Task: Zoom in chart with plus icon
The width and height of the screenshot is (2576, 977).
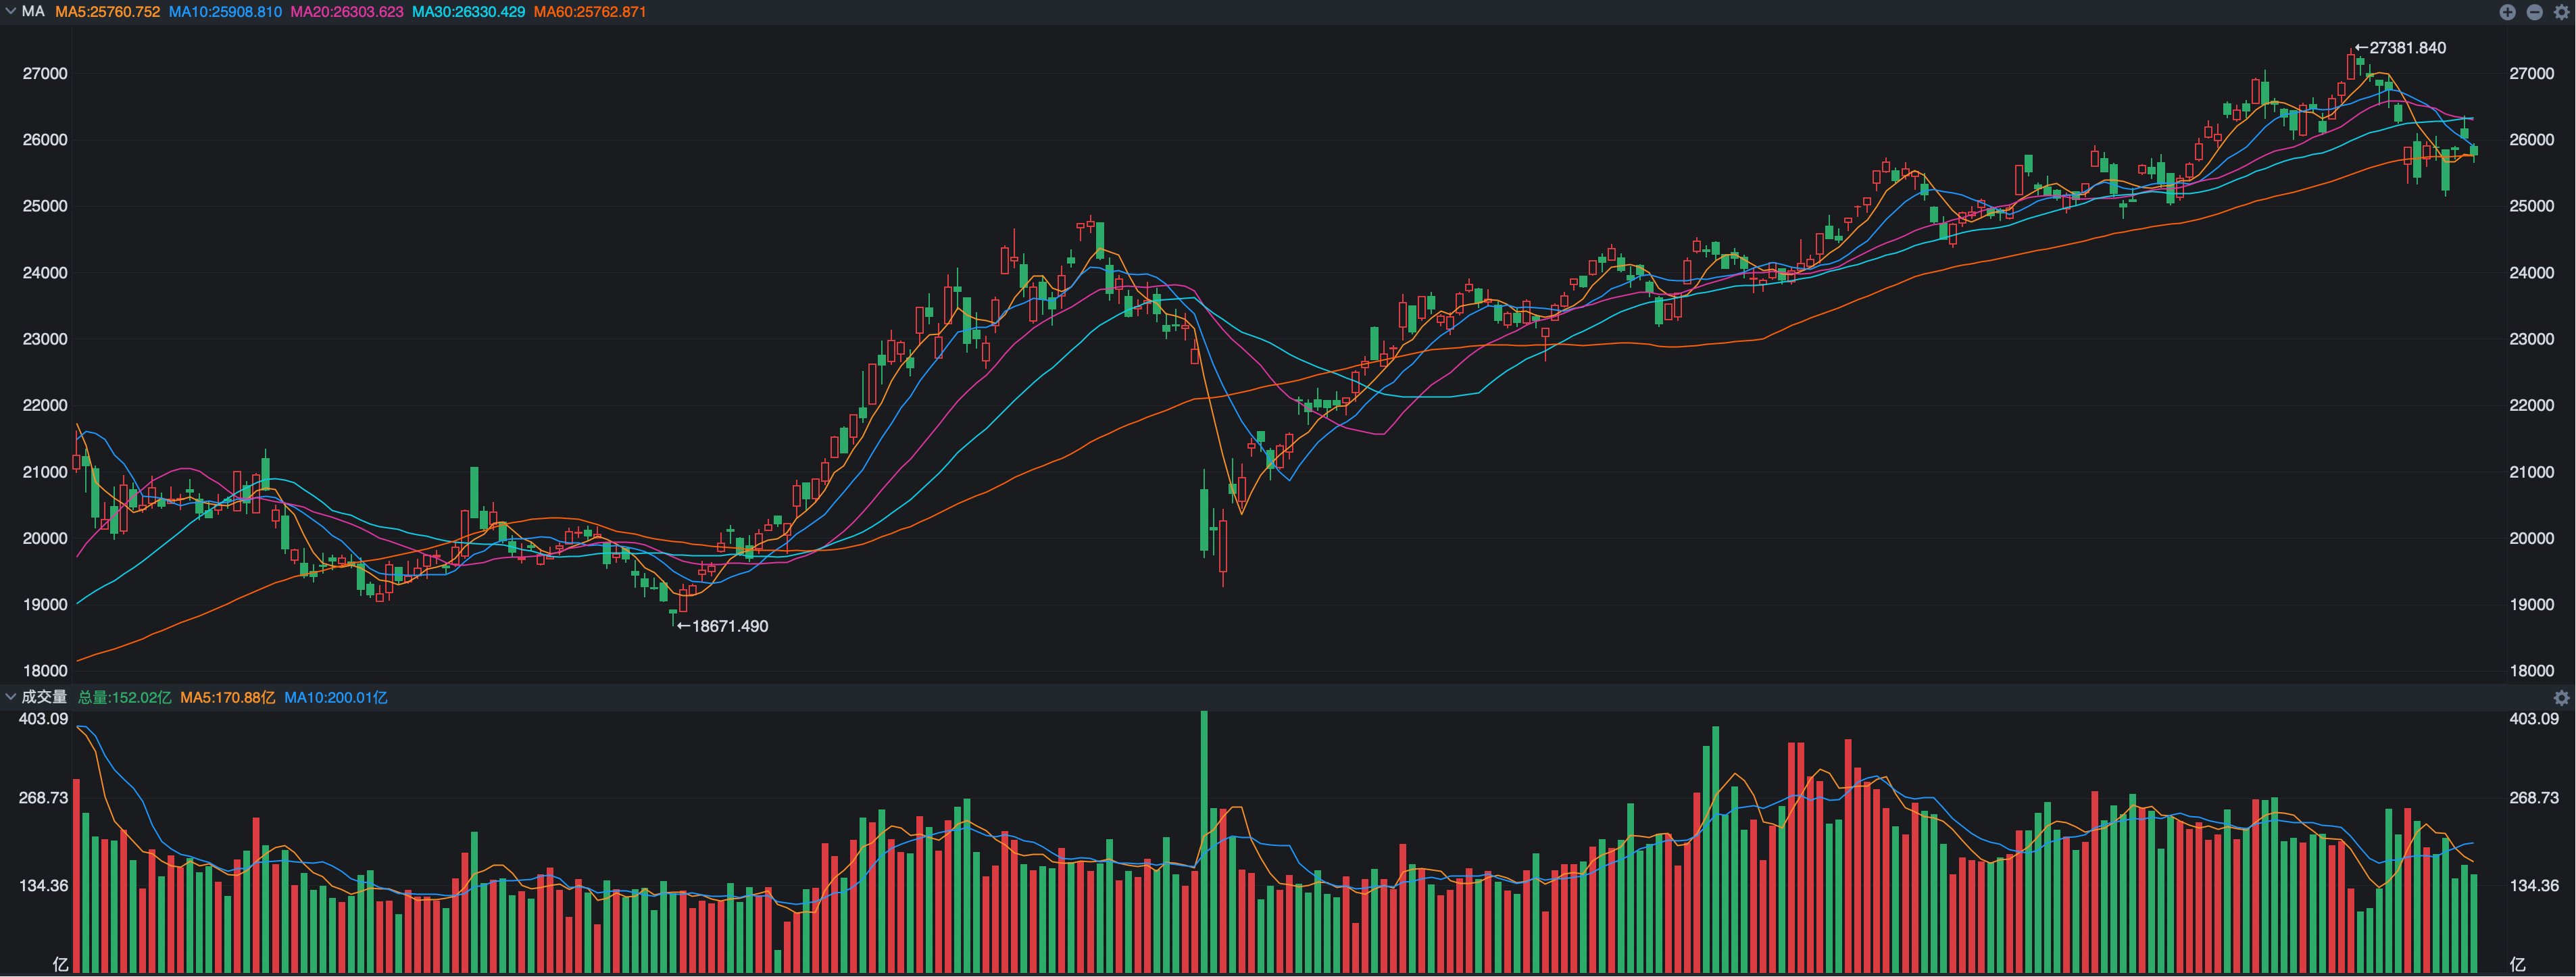Action: (x=2507, y=12)
